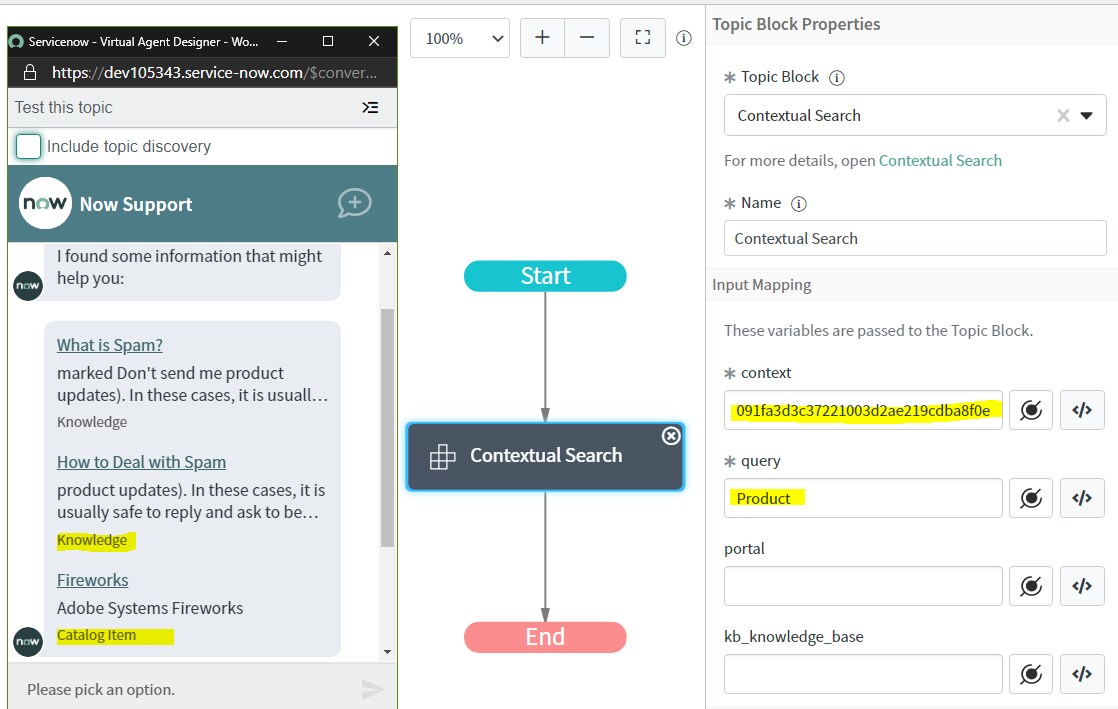Click the context input field
The image size is (1118, 709).
[863, 410]
